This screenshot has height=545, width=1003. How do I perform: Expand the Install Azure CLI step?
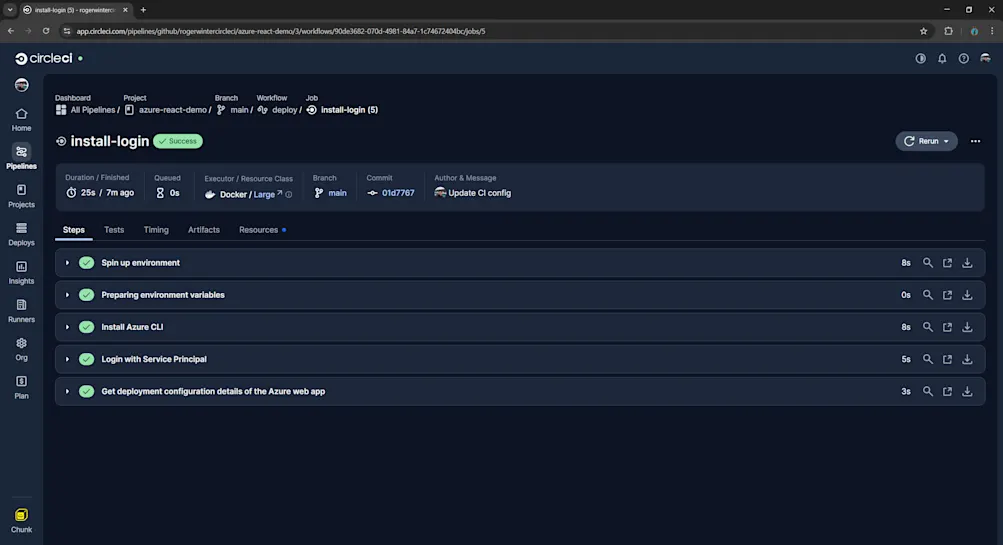pyautogui.click(x=67, y=327)
